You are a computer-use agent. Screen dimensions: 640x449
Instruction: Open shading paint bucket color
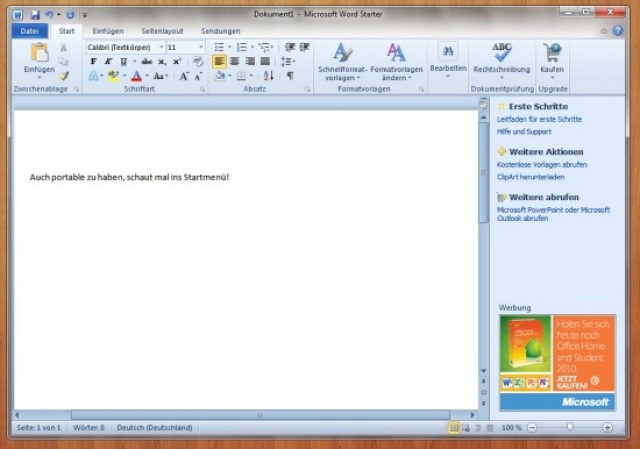220,76
